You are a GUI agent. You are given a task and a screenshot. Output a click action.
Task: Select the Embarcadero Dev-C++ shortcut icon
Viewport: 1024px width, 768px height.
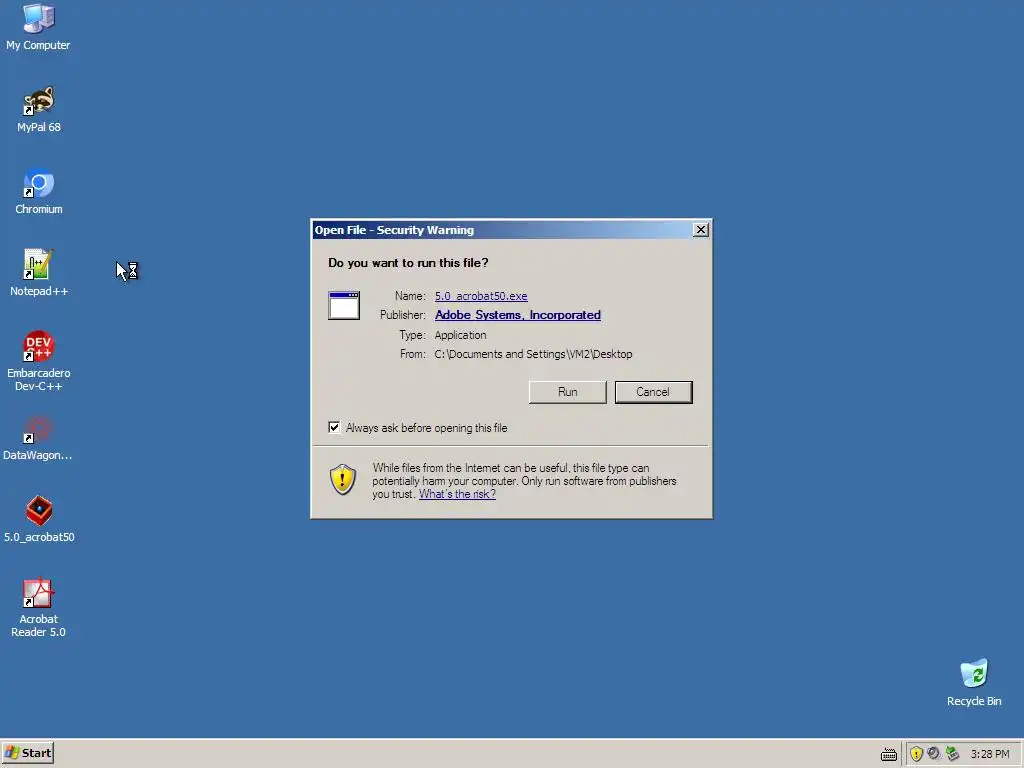[39, 361]
